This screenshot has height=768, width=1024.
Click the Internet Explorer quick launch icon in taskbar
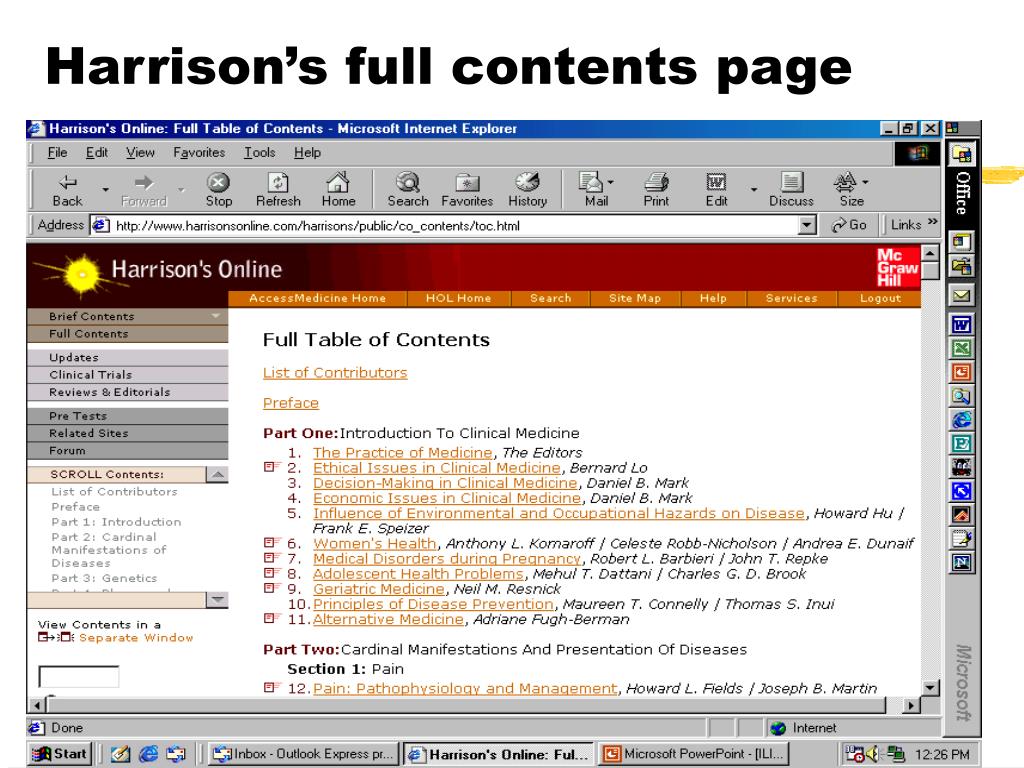(x=148, y=754)
